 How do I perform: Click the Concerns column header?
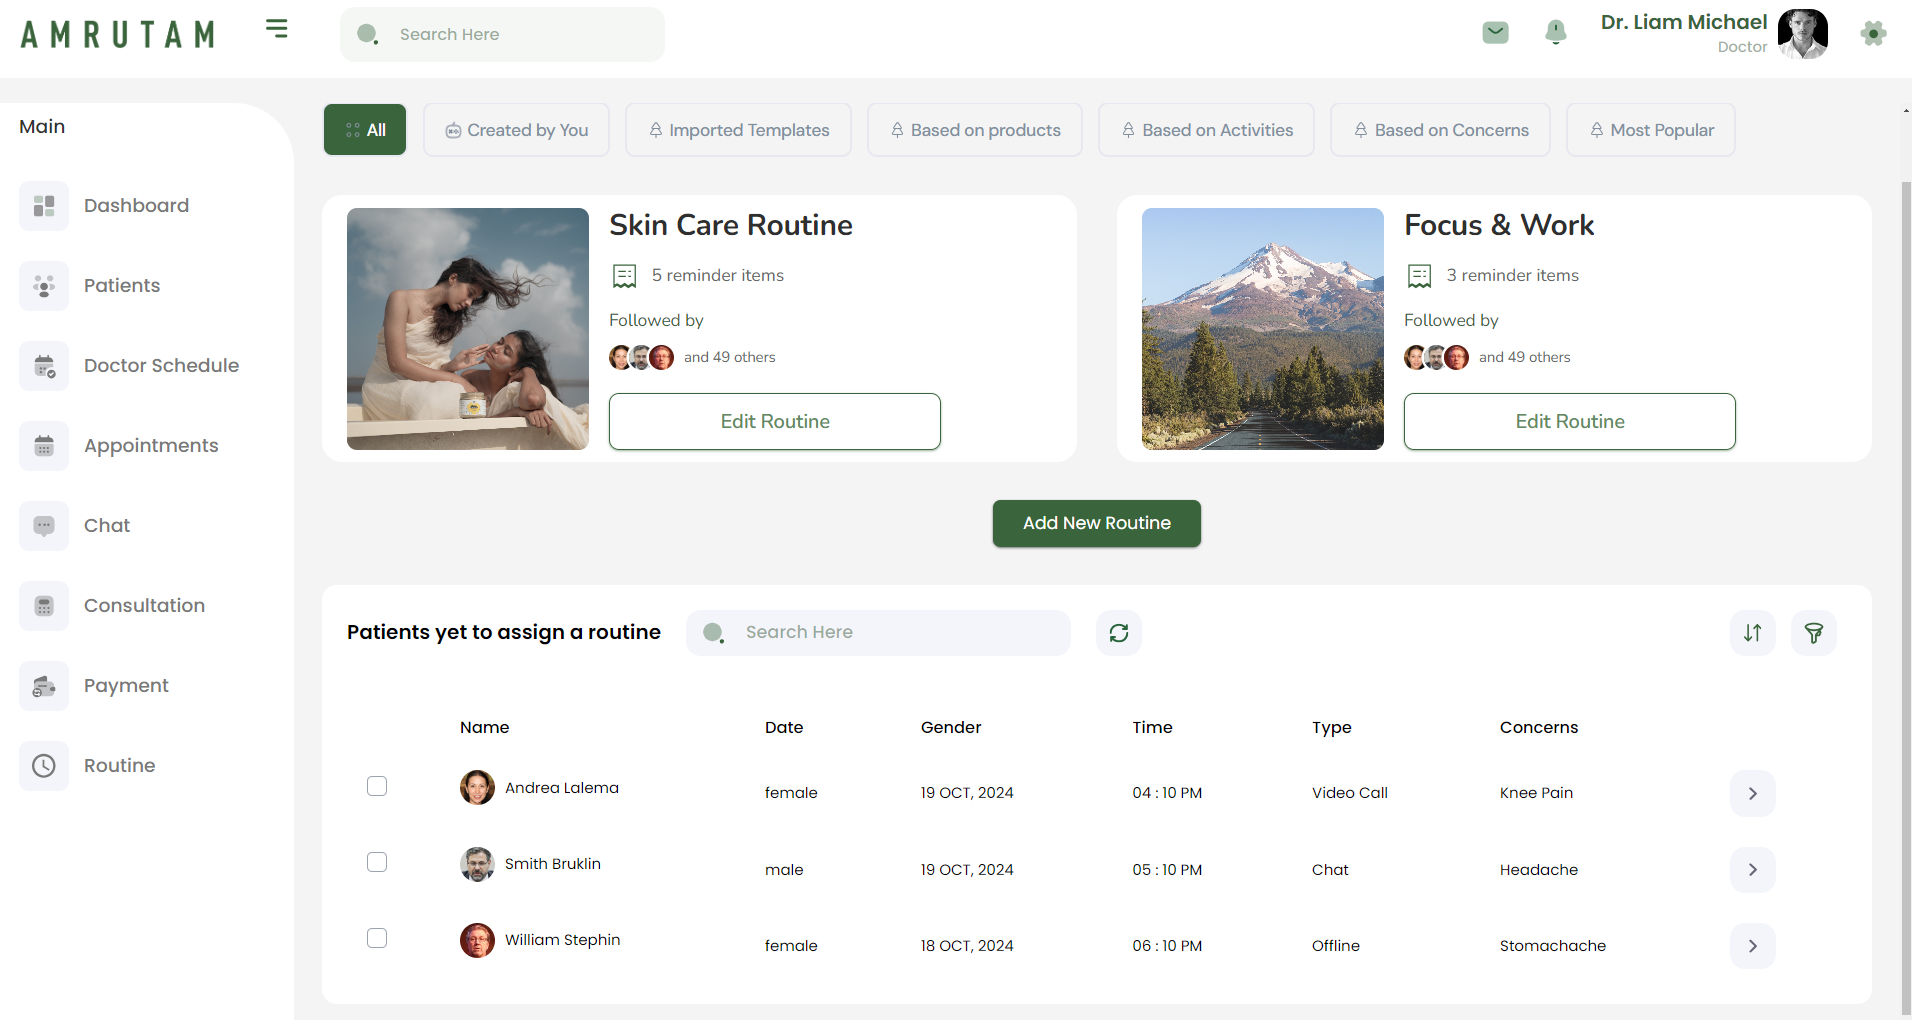click(1539, 728)
